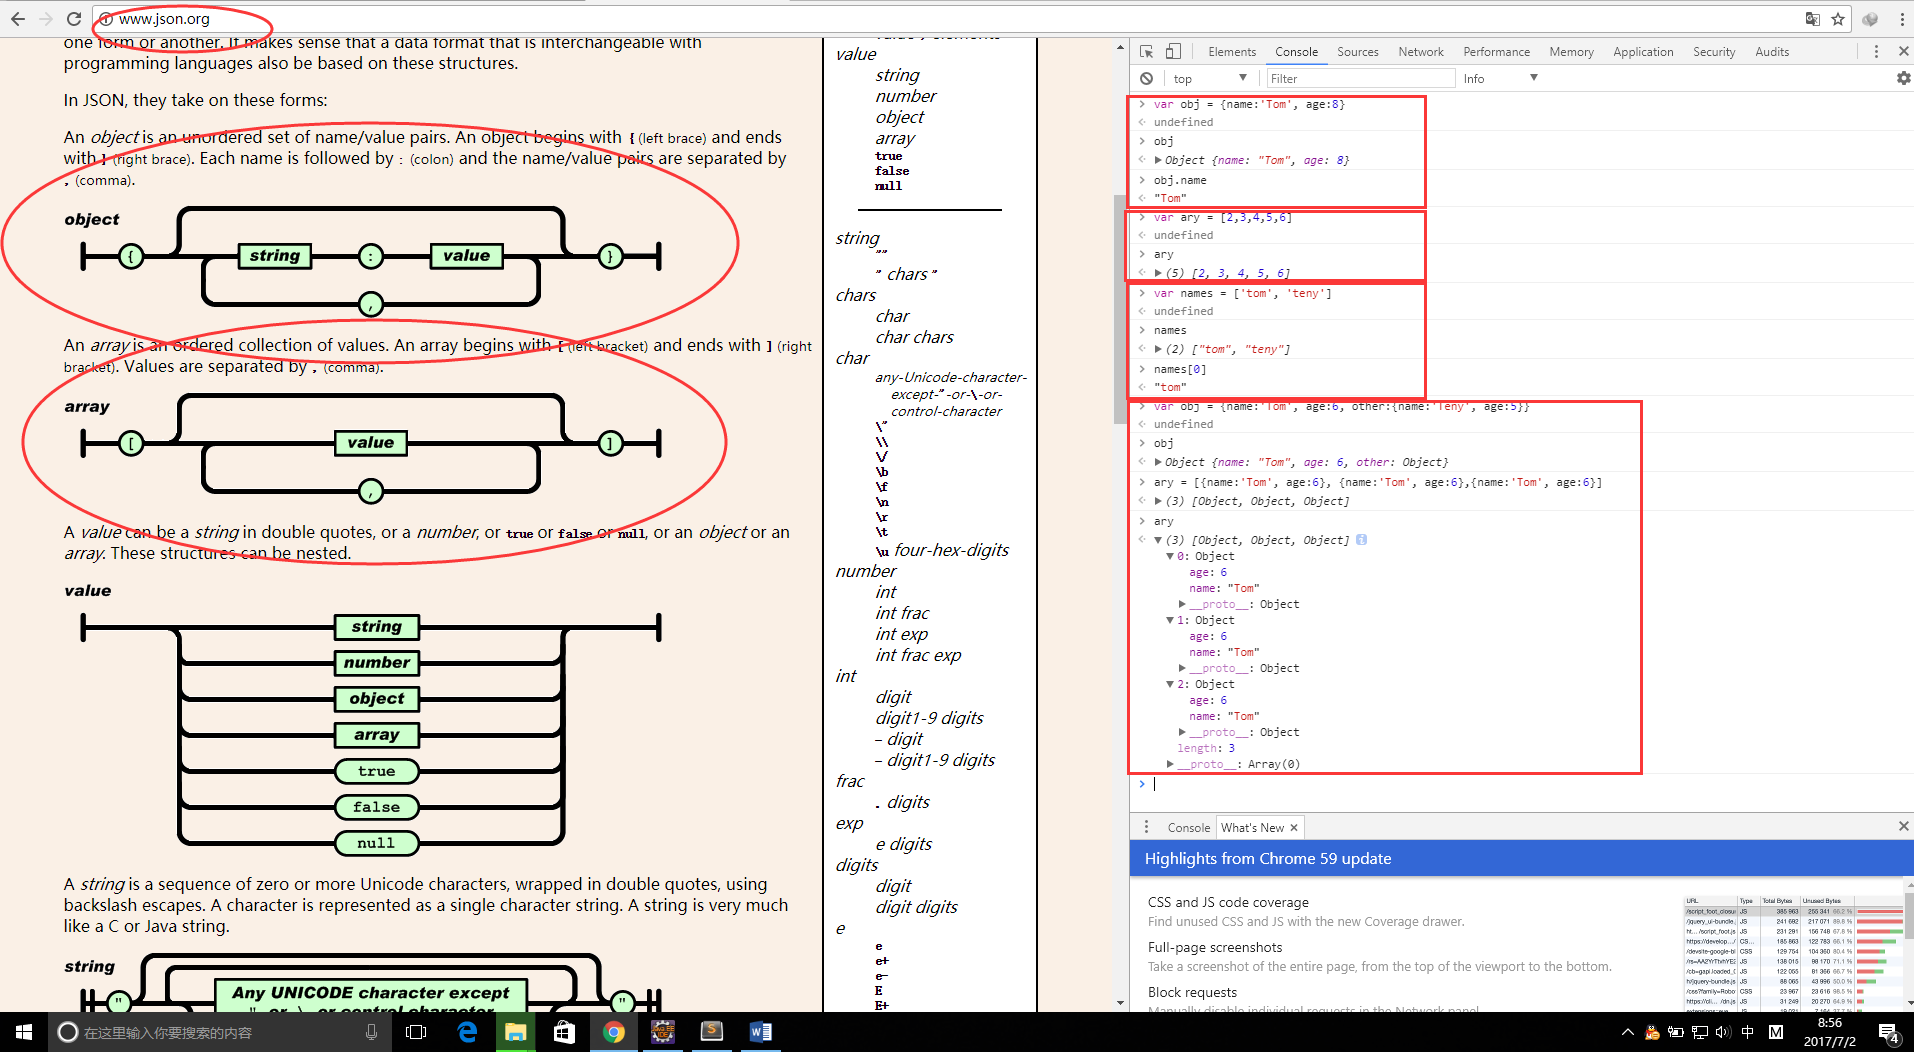The image size is (1914, 1052).
Task: Click the translate page icon in address bar
Action: click(x=1813, y=19)
